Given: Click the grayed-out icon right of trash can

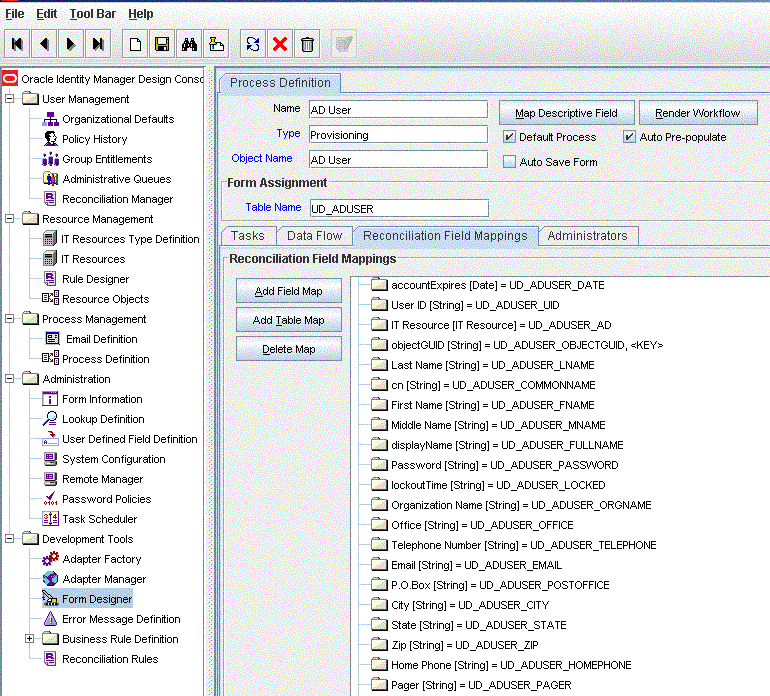Looking at the screenshot, I should [x=344, y=45].
